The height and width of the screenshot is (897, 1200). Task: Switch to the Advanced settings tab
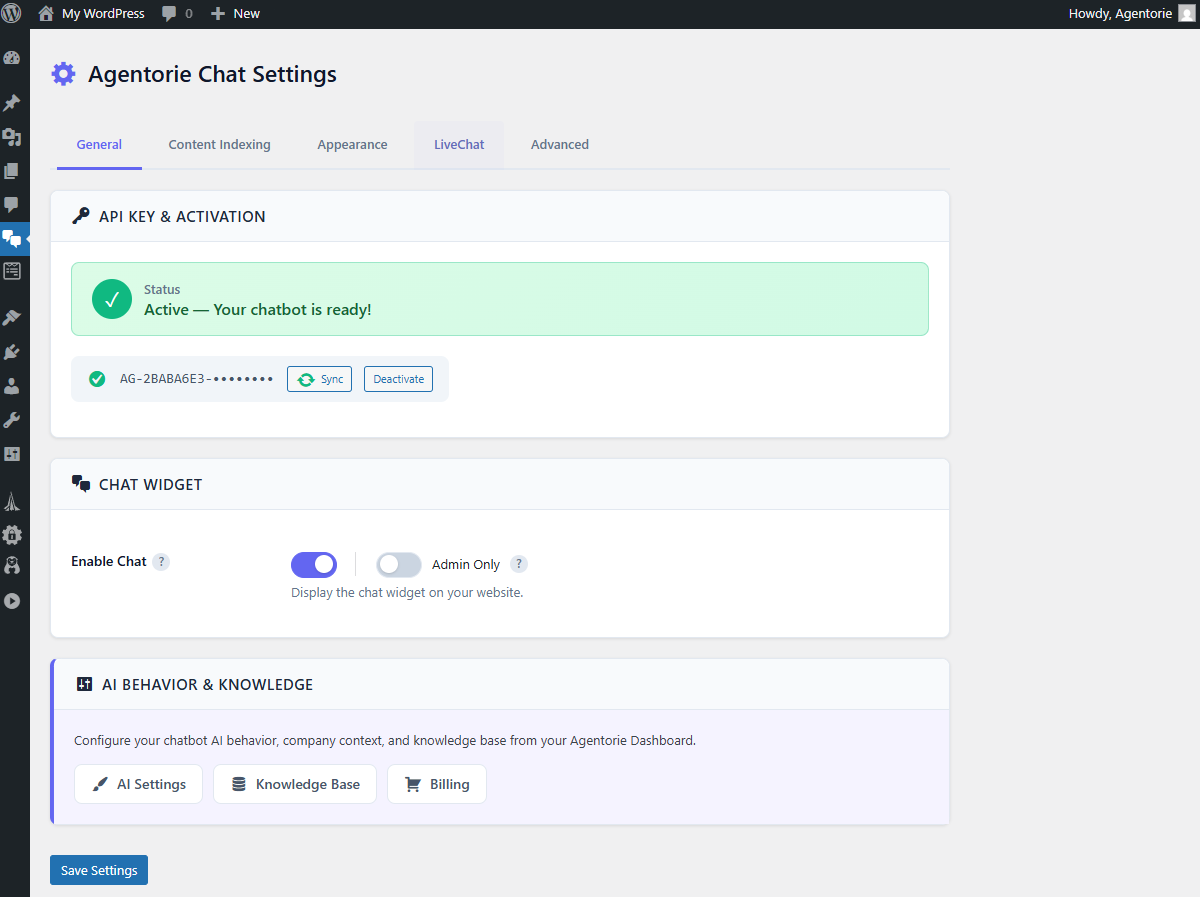tap(559, 144)
